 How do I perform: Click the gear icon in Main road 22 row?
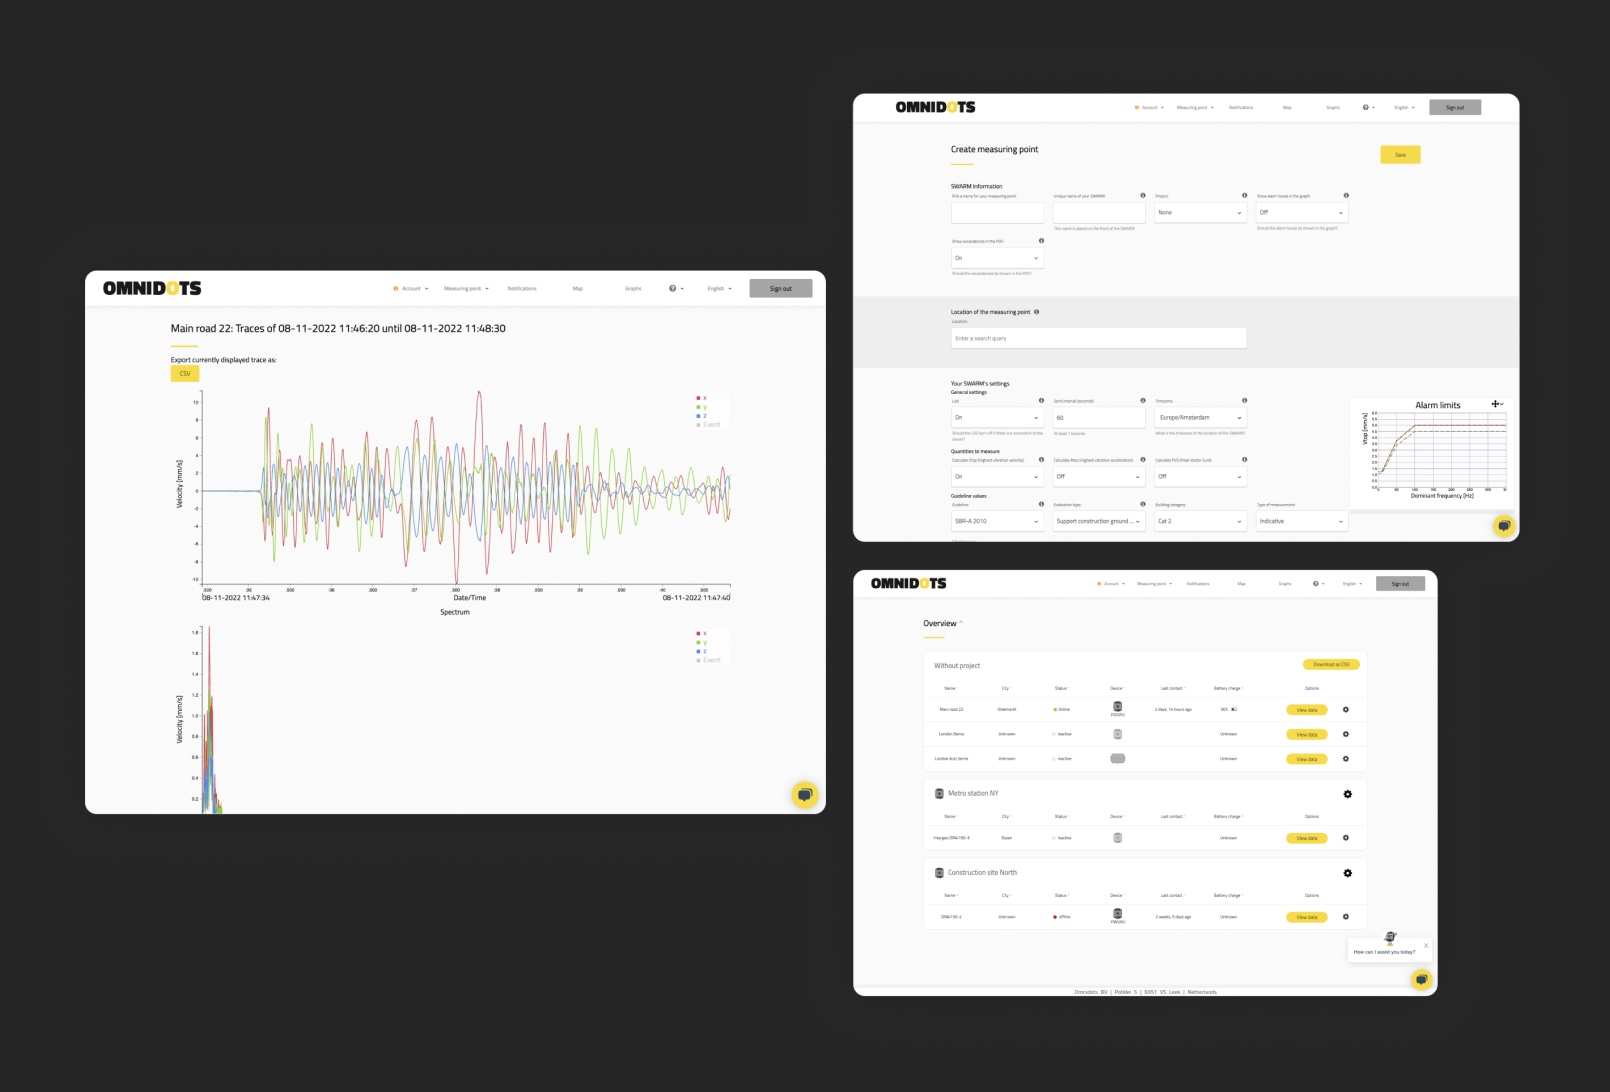tap(1345, 710)
